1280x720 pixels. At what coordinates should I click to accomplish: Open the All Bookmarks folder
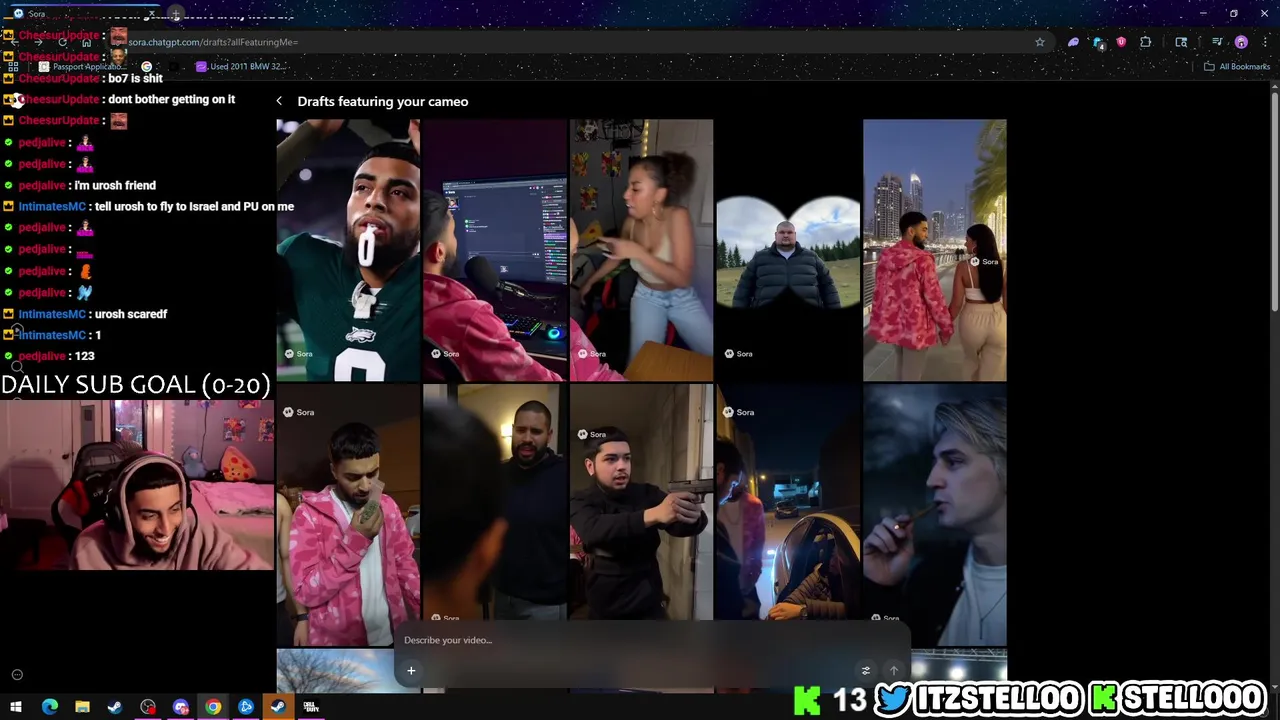[x=1237, y=66]
